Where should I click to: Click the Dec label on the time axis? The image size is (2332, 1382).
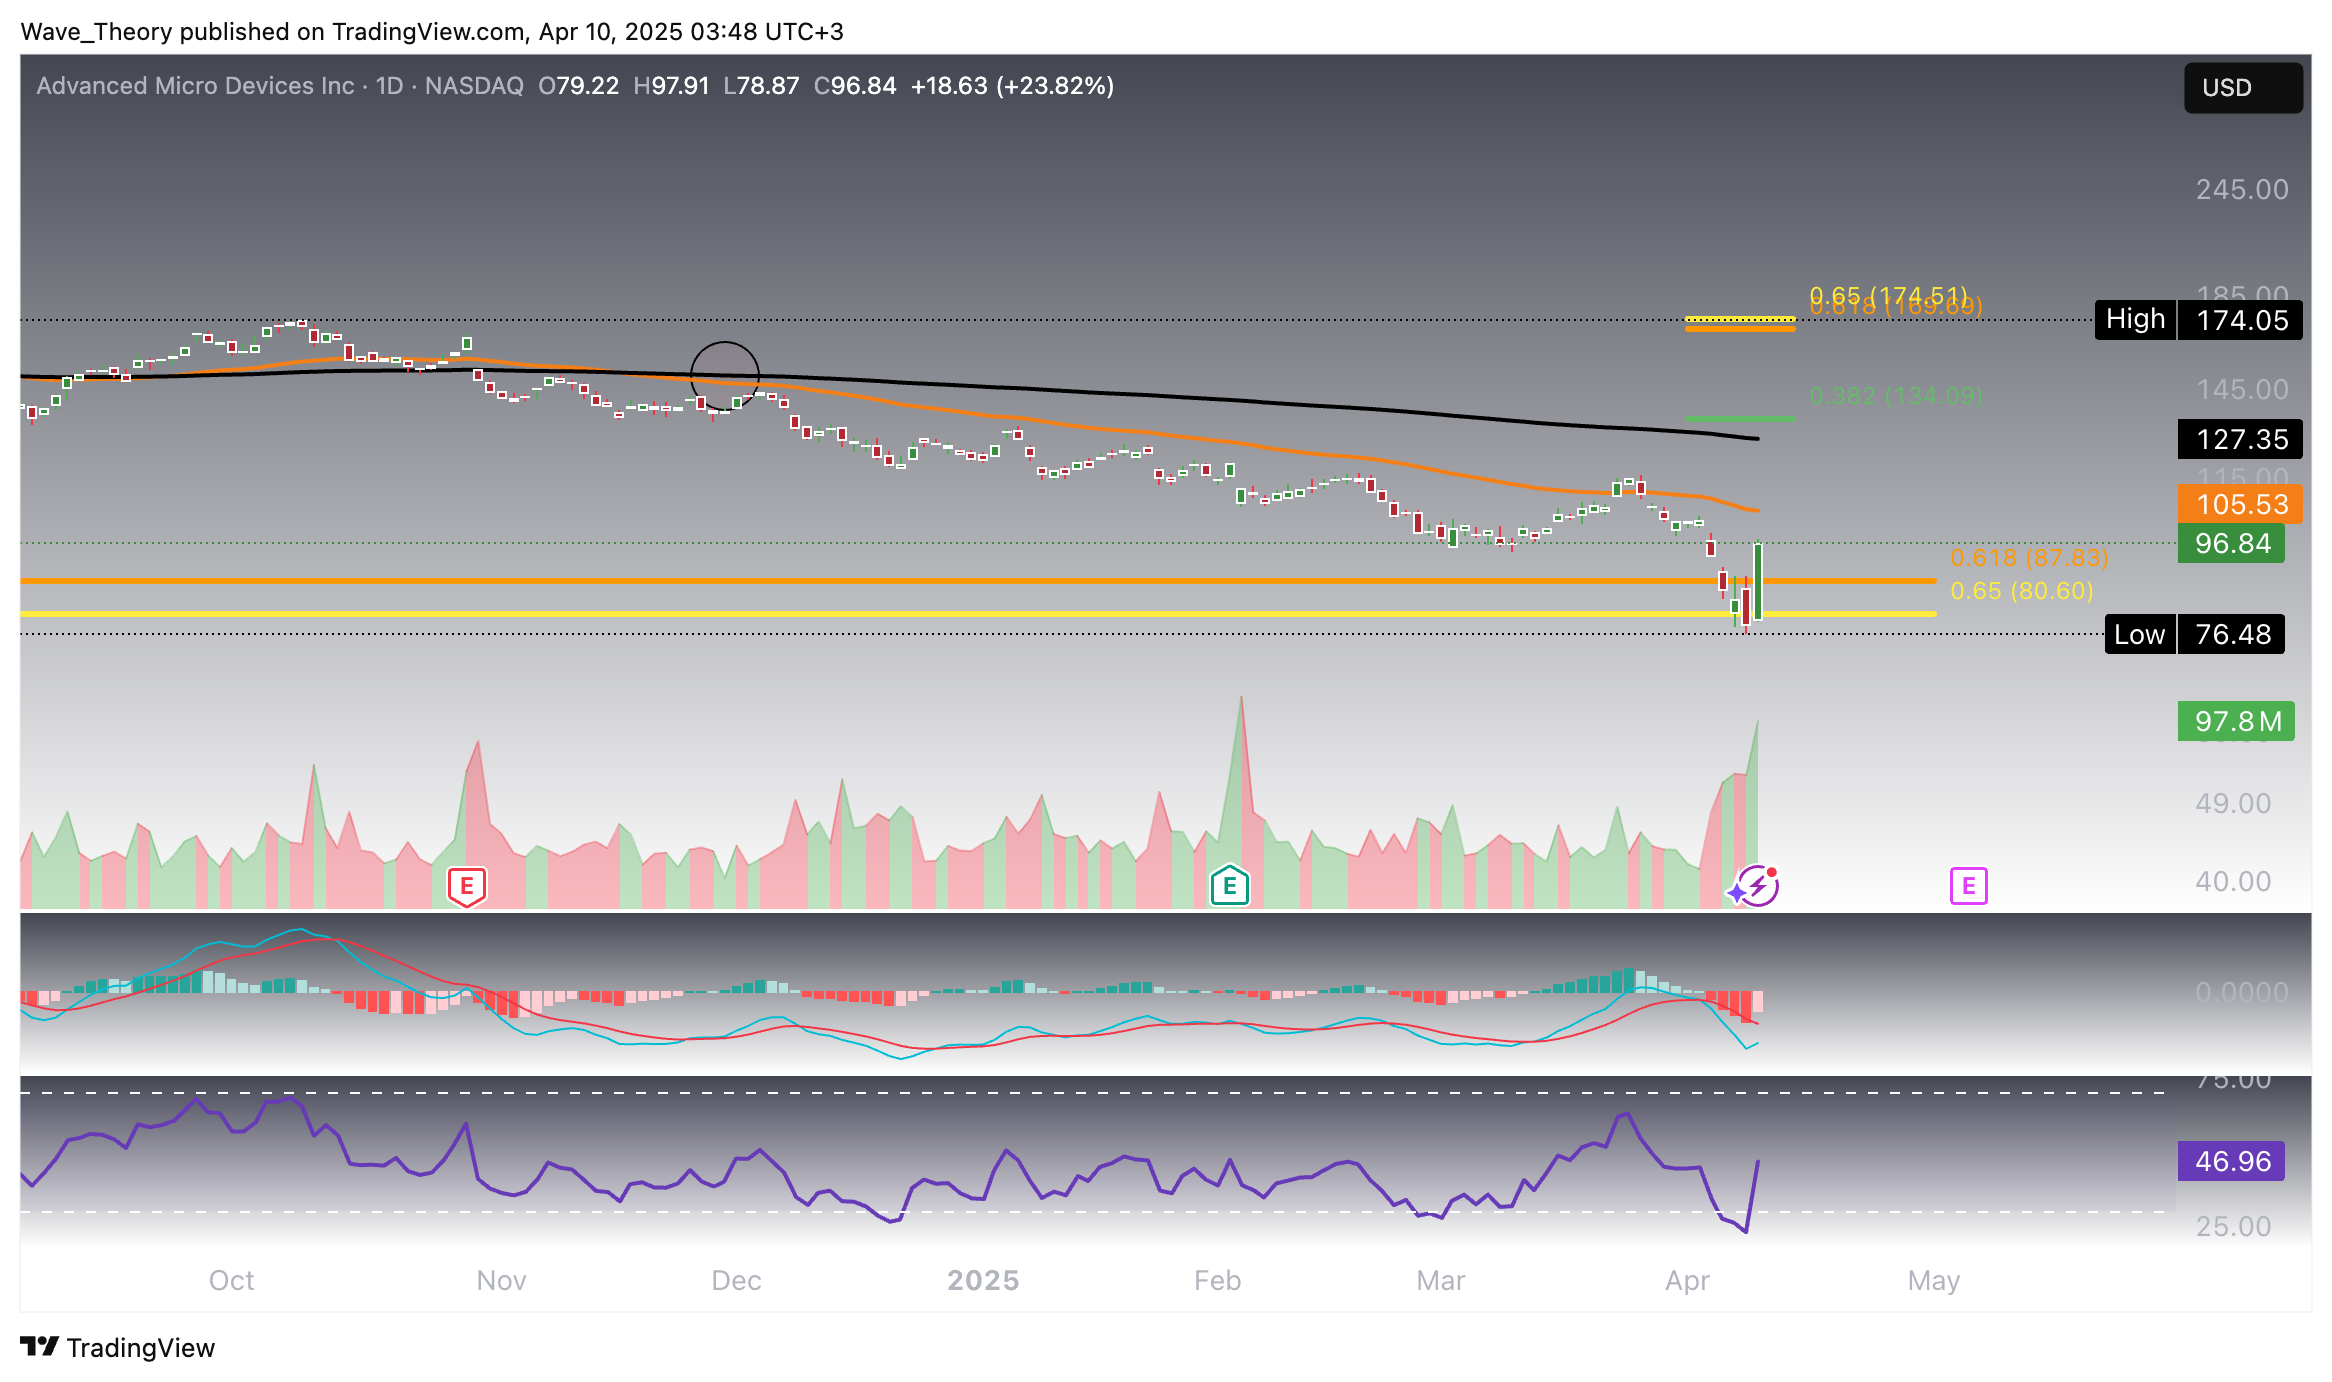(736, 1281)
